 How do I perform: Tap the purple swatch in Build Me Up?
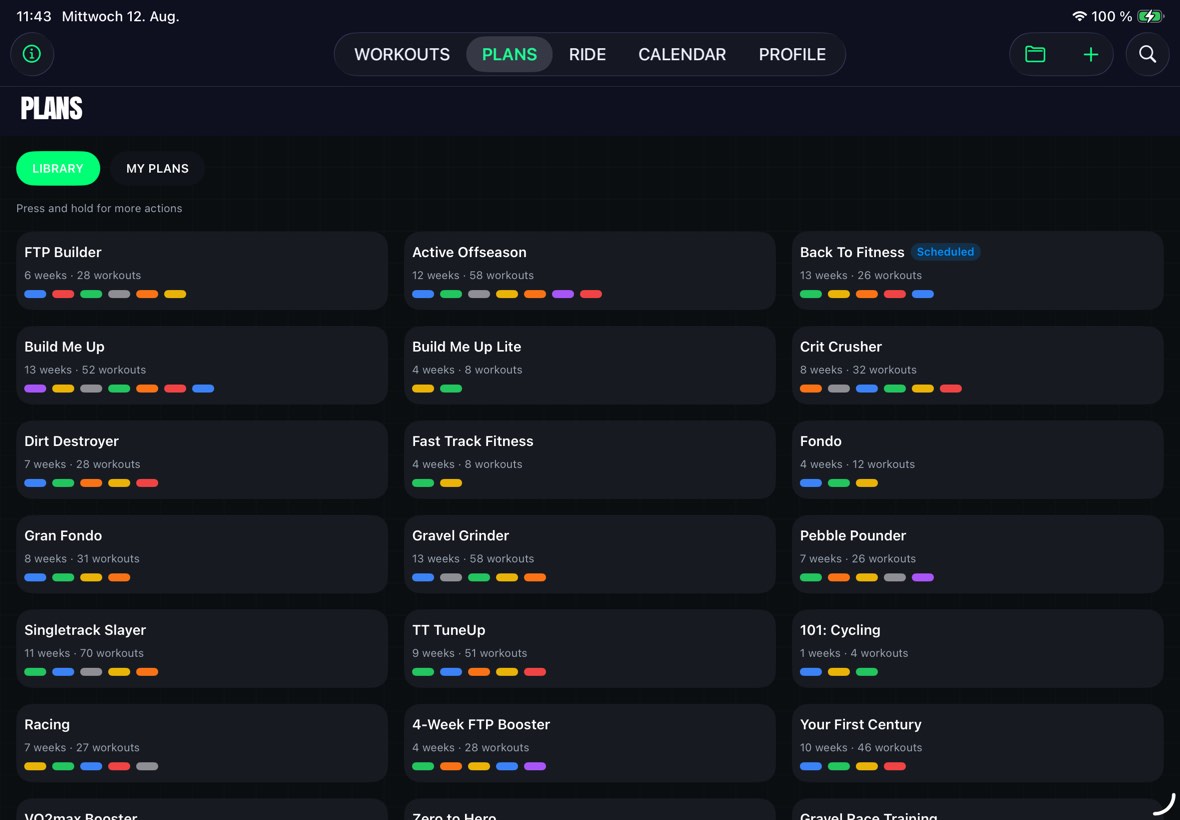coord(35,389)
